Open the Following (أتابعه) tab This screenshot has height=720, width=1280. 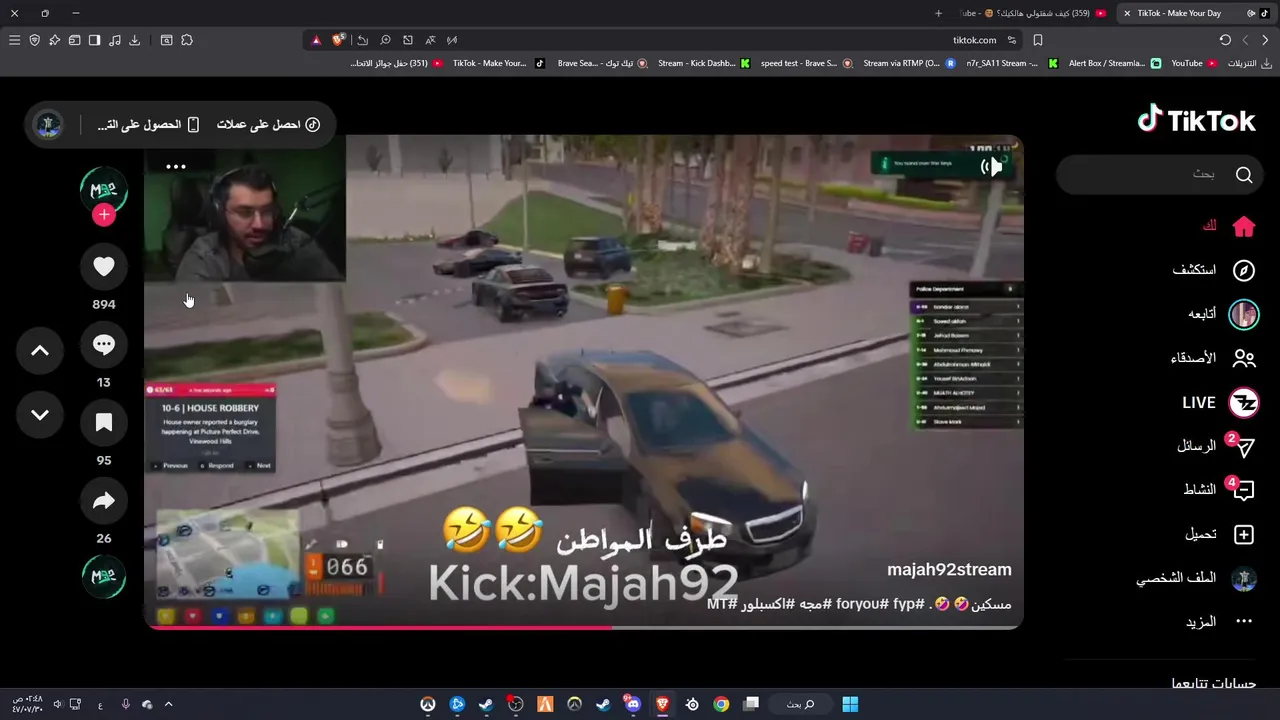click(x=1223, y=314)
